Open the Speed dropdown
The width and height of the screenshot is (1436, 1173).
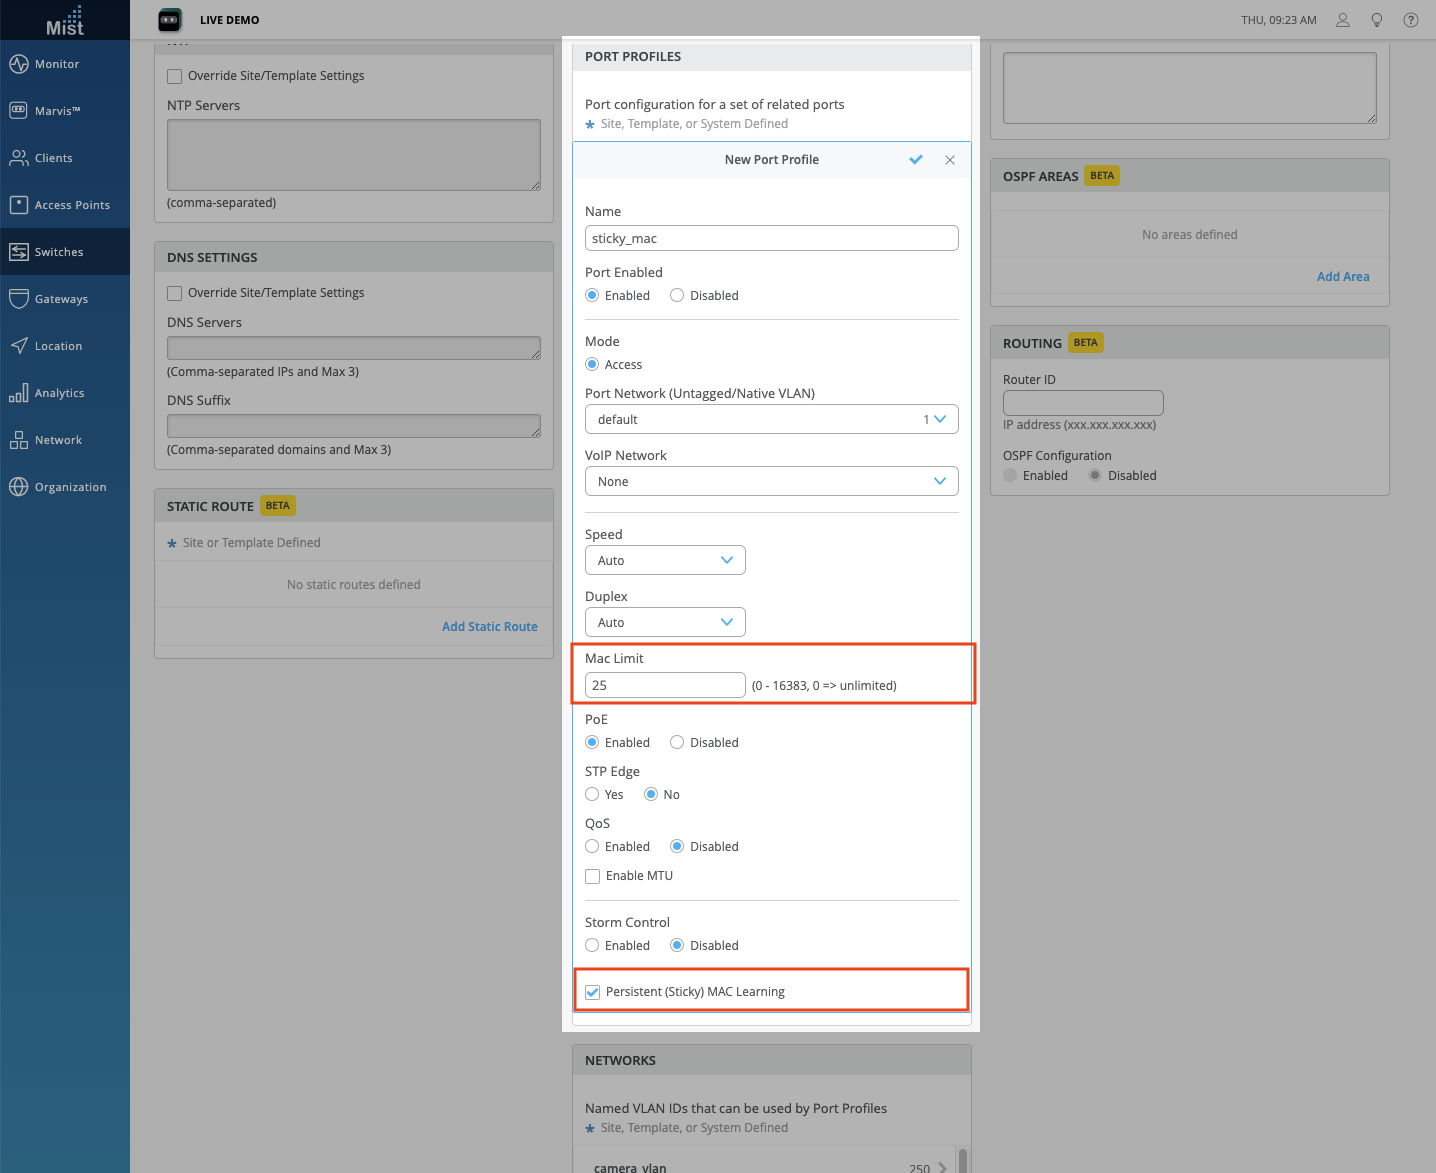click(665, 560)
